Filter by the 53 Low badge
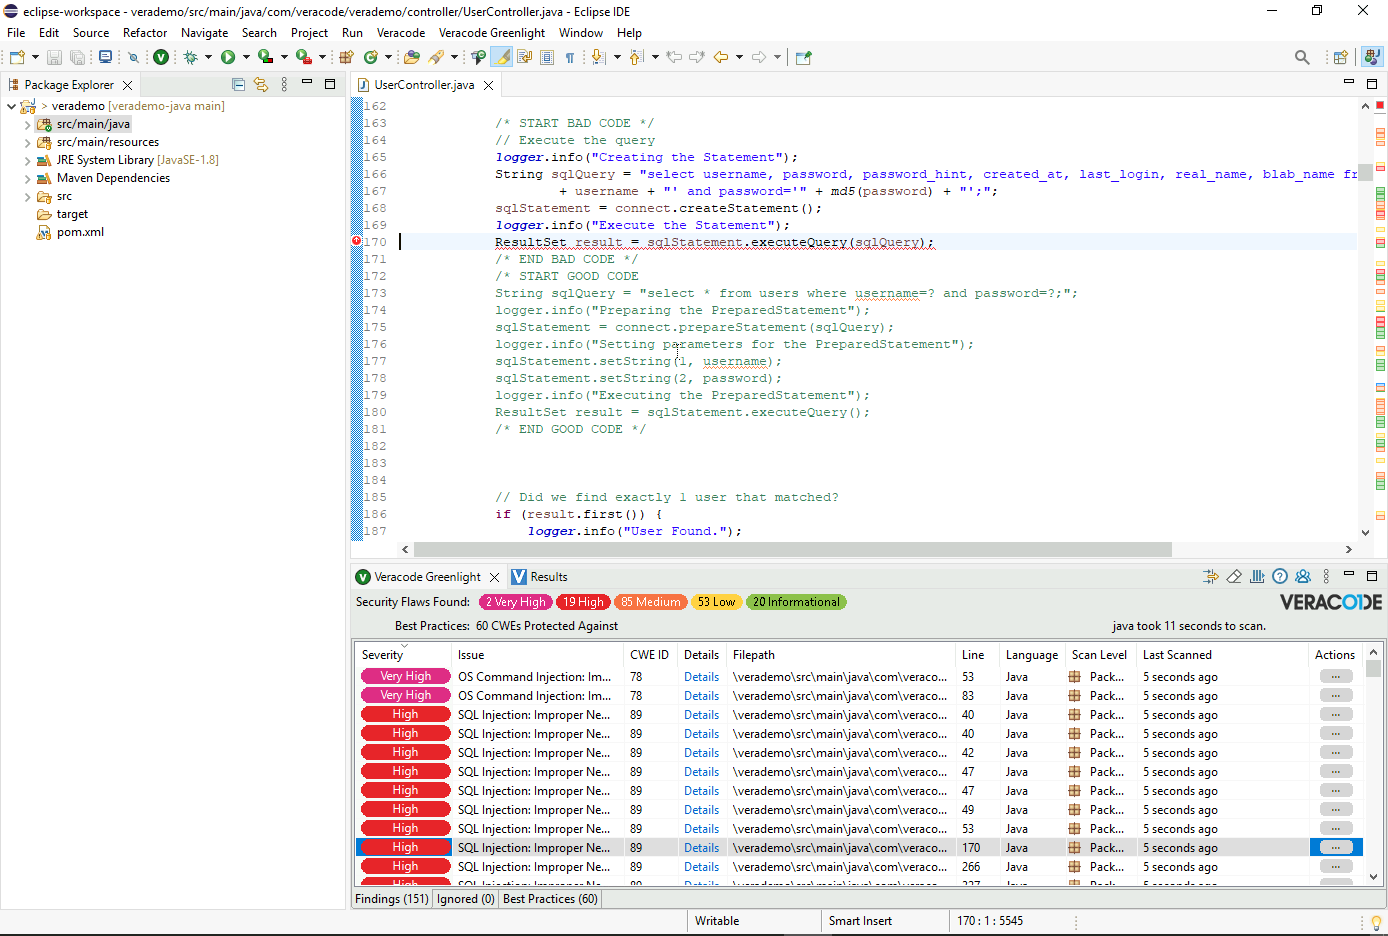Image resolution: width=1388 pixels, height=936 pixels. 716,602
